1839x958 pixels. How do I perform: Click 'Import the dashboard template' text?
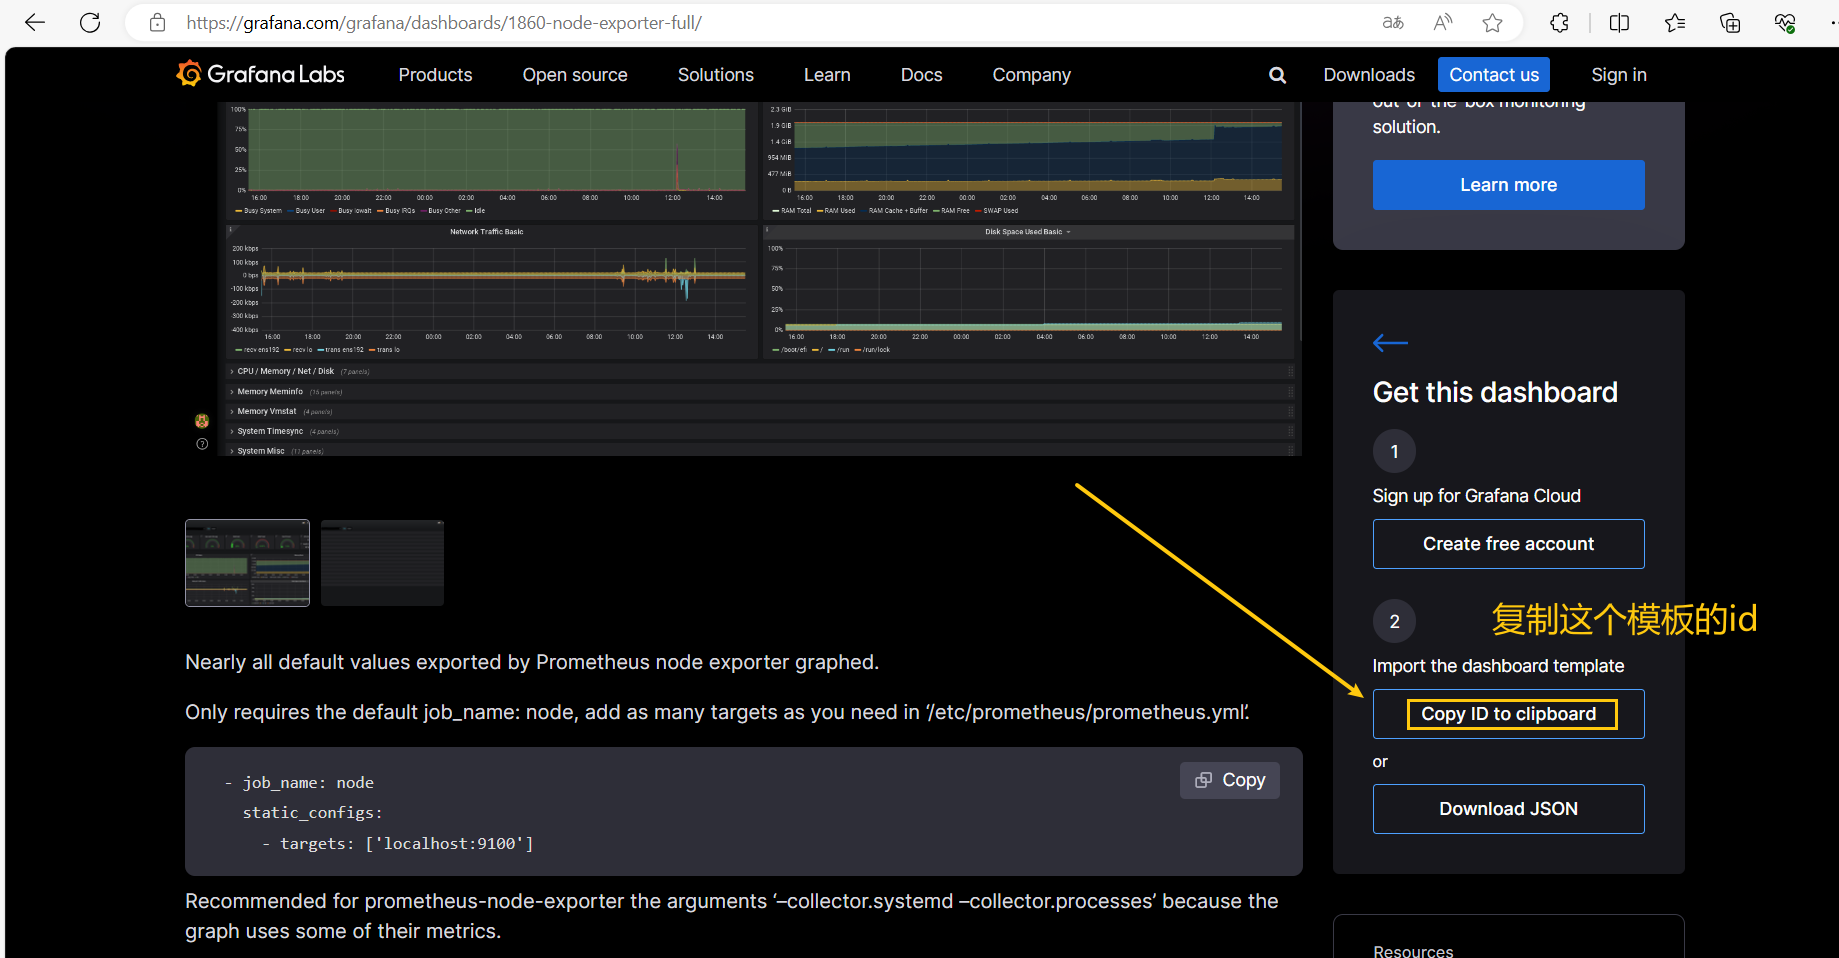(x=1498, y=666)
